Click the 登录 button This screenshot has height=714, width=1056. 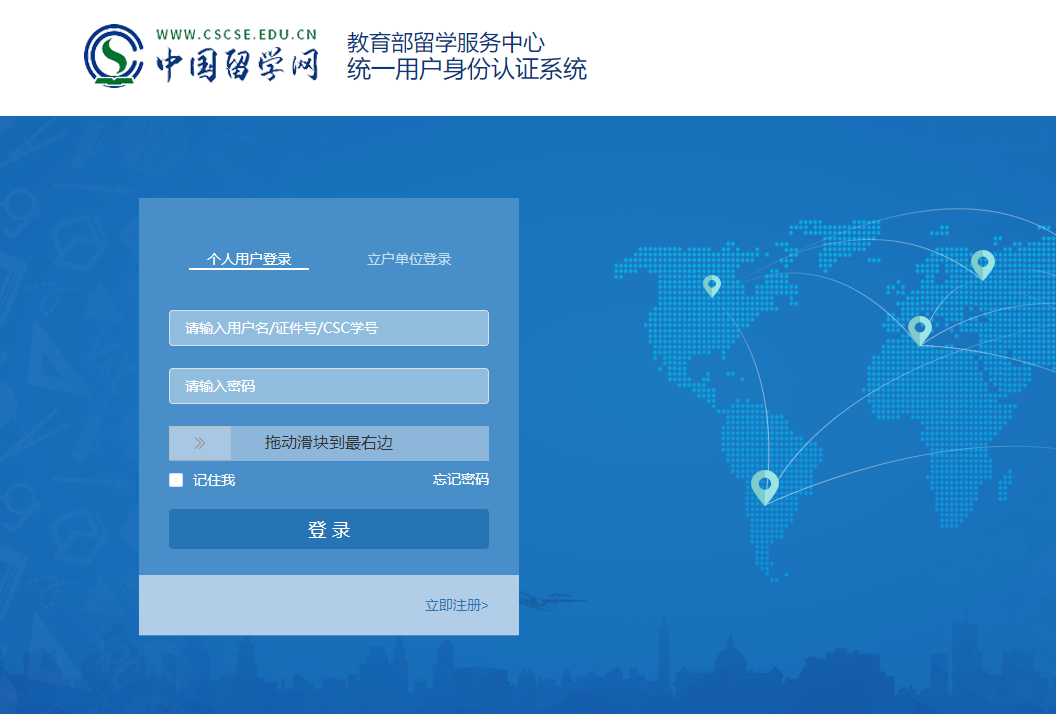pyautogui.click(x=329, y=529)
